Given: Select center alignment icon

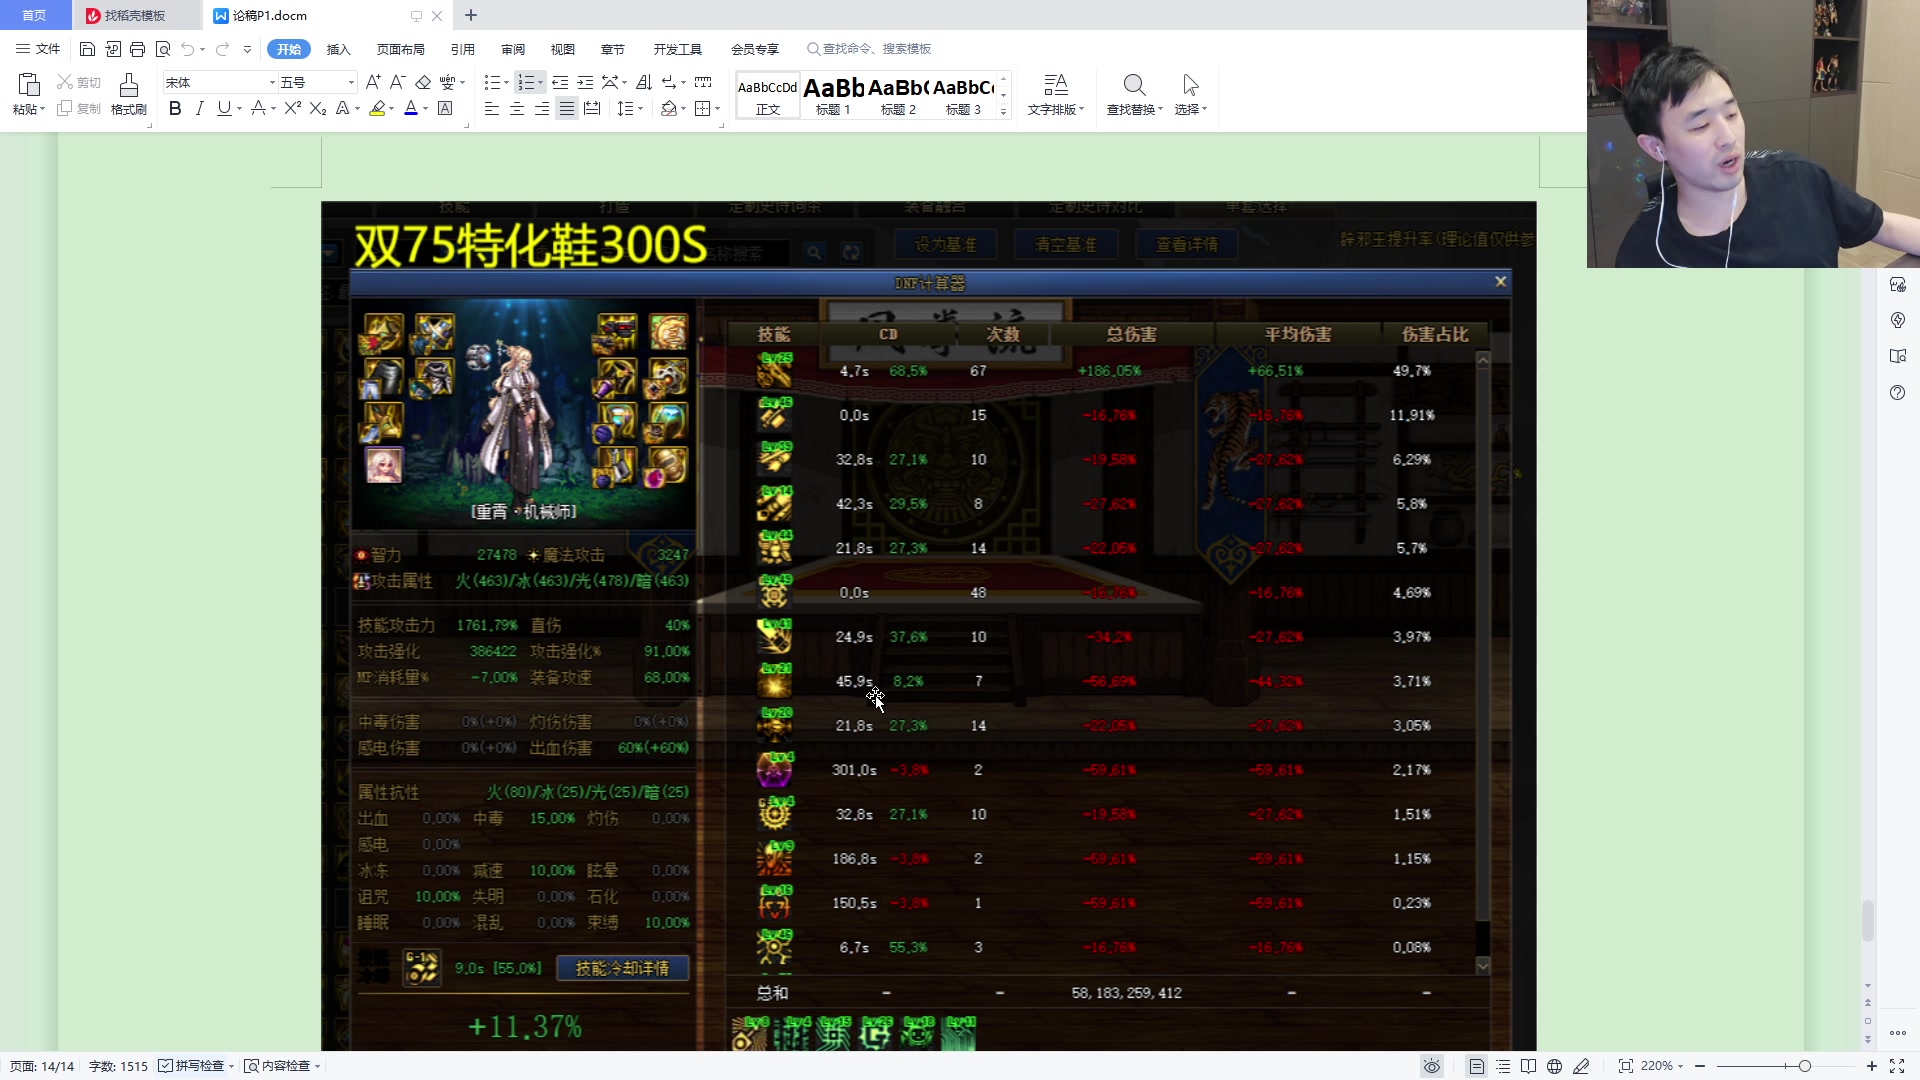Looking at the screenshot, I should pyautogui.click(x=517, y=108).
